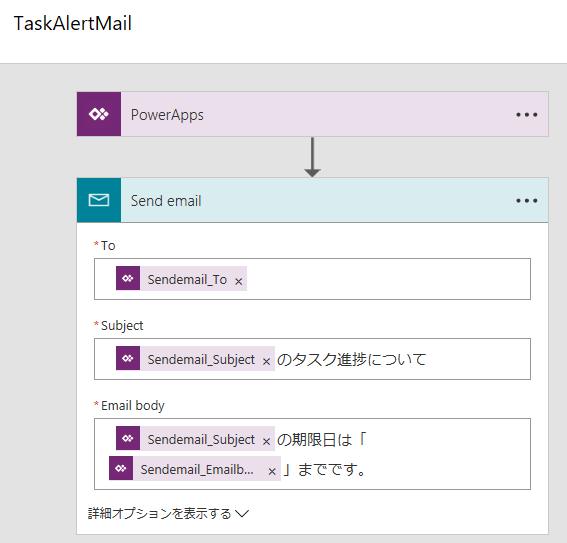Image resolution: width=567 pixels, height=543 pixels.
Task: Click the の期限日は「 text in body
Action: (322, 440)
